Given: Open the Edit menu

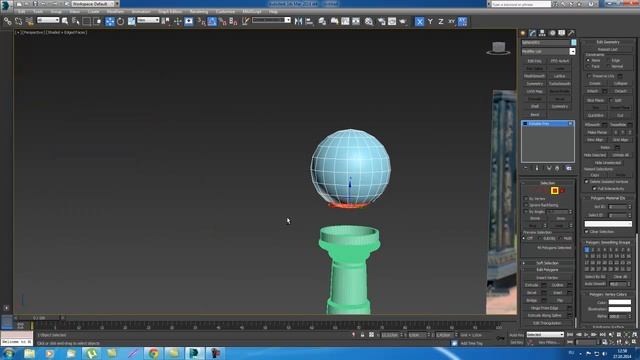Looking at the screenshot, I should [x=21, y=12].
